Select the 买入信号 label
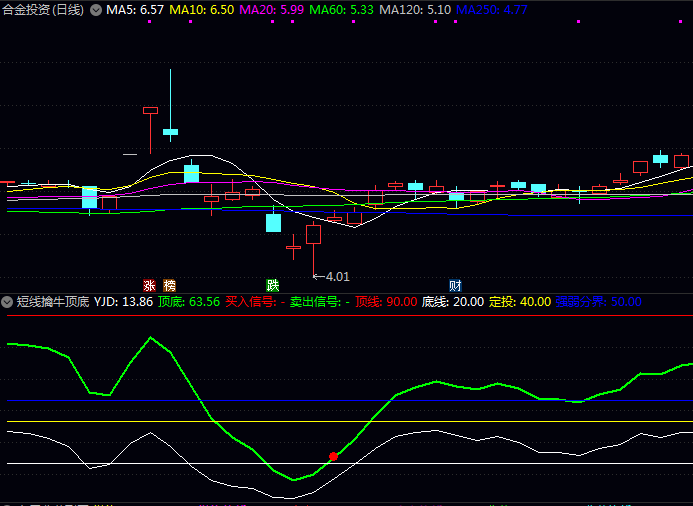693x506 pixels. pyautogui.click(x=255, y=302)
